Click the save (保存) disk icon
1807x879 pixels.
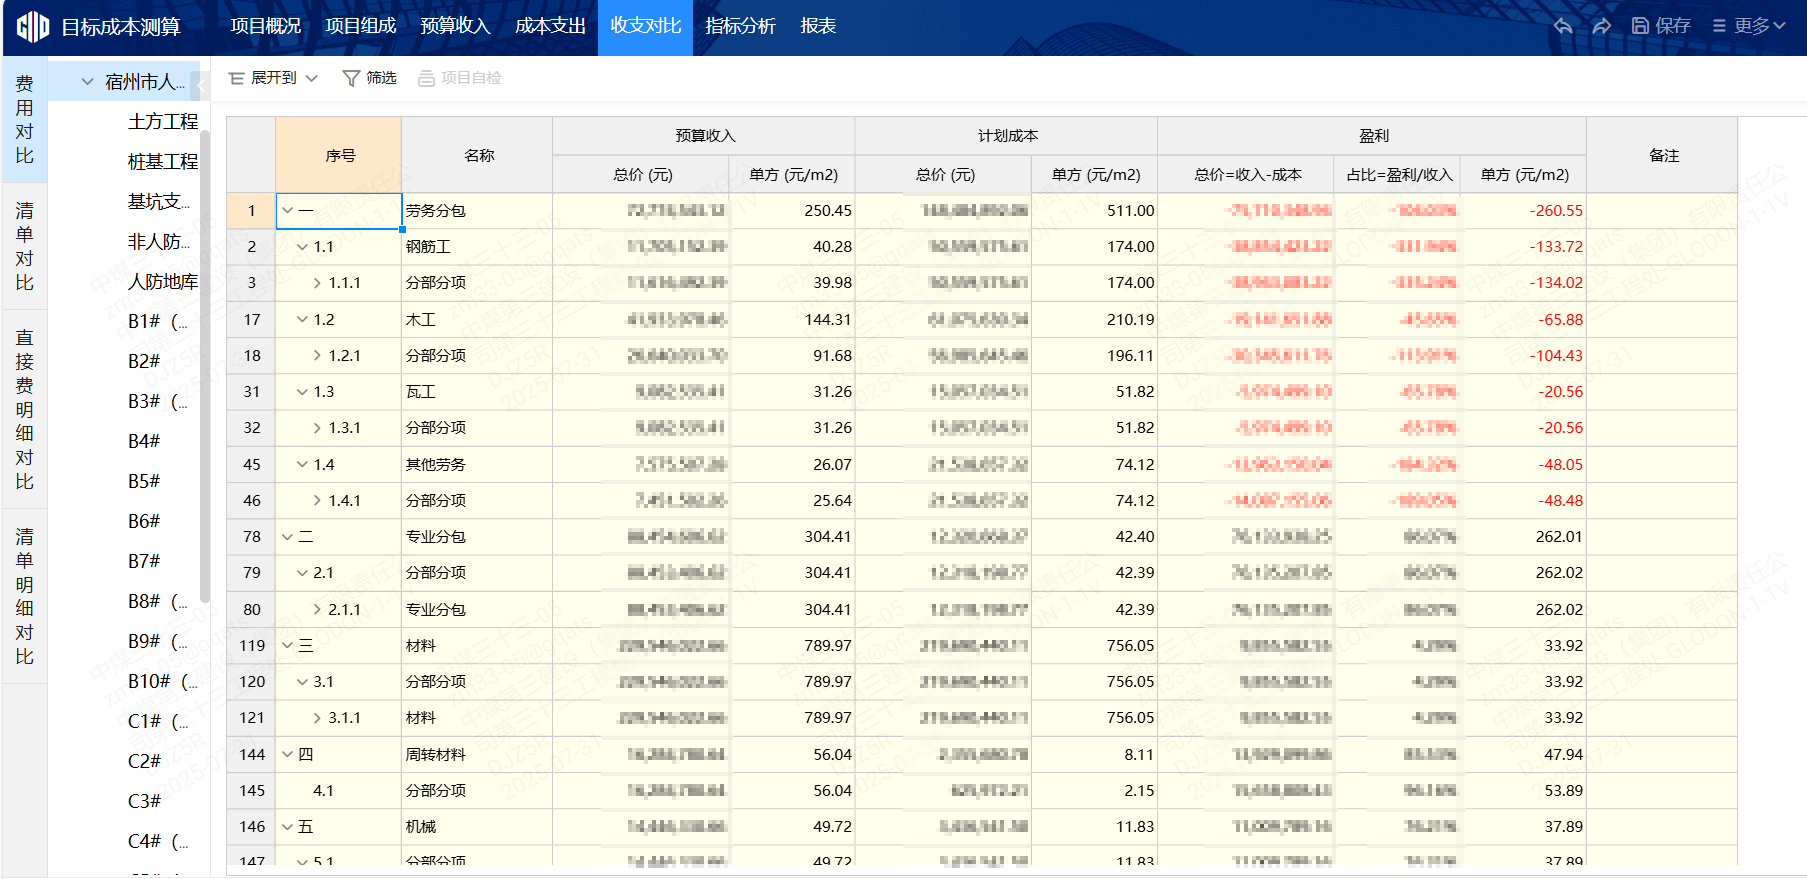click(x=1640, y=26)
